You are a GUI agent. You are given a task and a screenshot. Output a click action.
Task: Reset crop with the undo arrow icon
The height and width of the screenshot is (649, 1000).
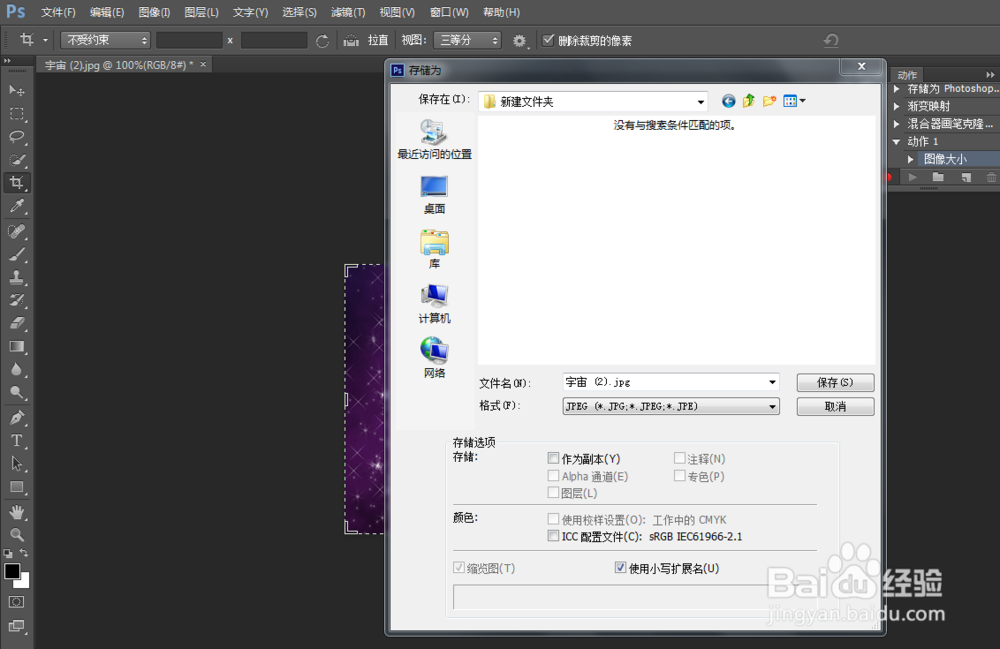click(831, 41)
